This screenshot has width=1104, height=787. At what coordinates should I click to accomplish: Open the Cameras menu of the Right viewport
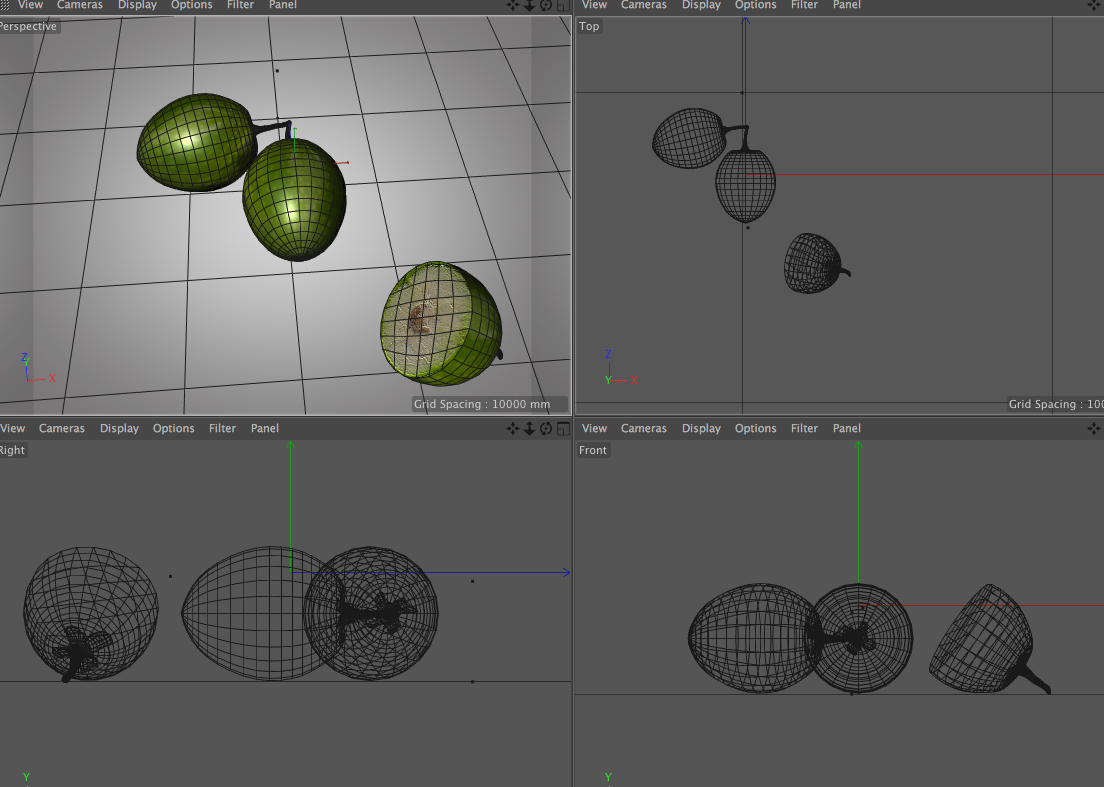coord(62,428)
